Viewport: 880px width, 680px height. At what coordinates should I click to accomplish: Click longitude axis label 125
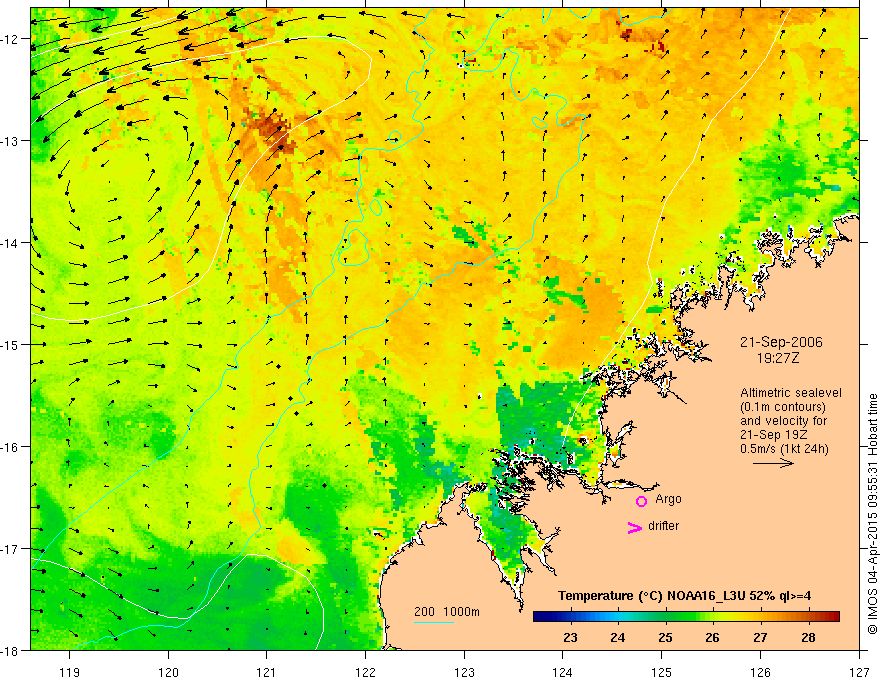click(662, 672)
